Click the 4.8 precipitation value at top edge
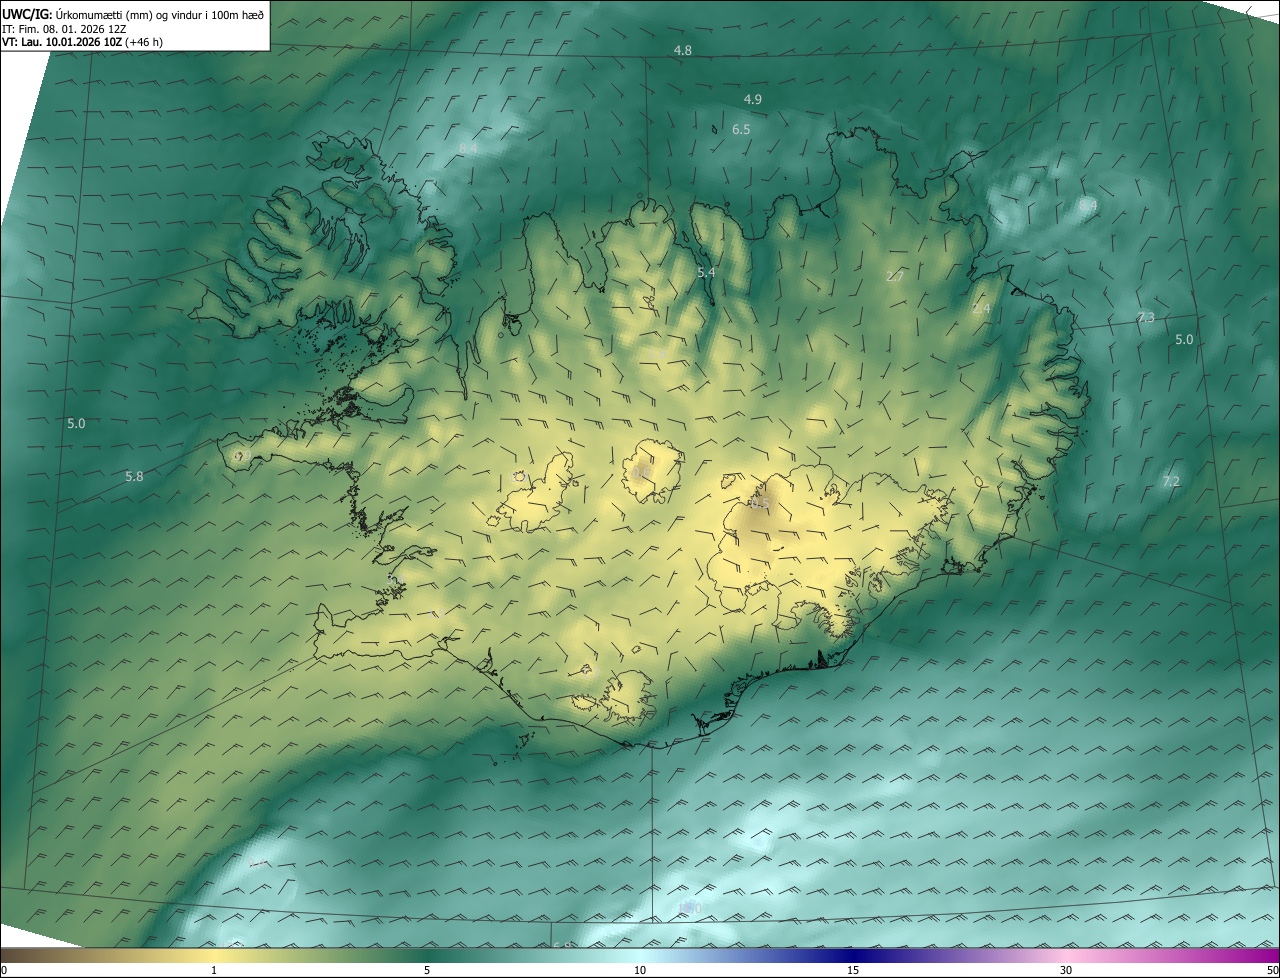 pos(682,50)
